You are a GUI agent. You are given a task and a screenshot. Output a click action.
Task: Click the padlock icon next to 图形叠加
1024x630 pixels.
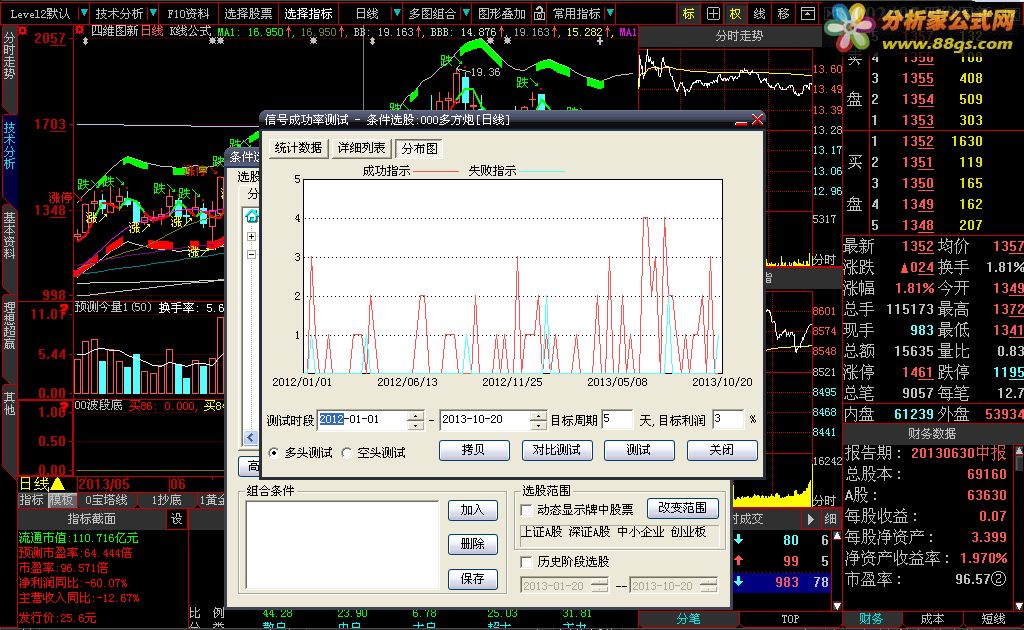539,14
